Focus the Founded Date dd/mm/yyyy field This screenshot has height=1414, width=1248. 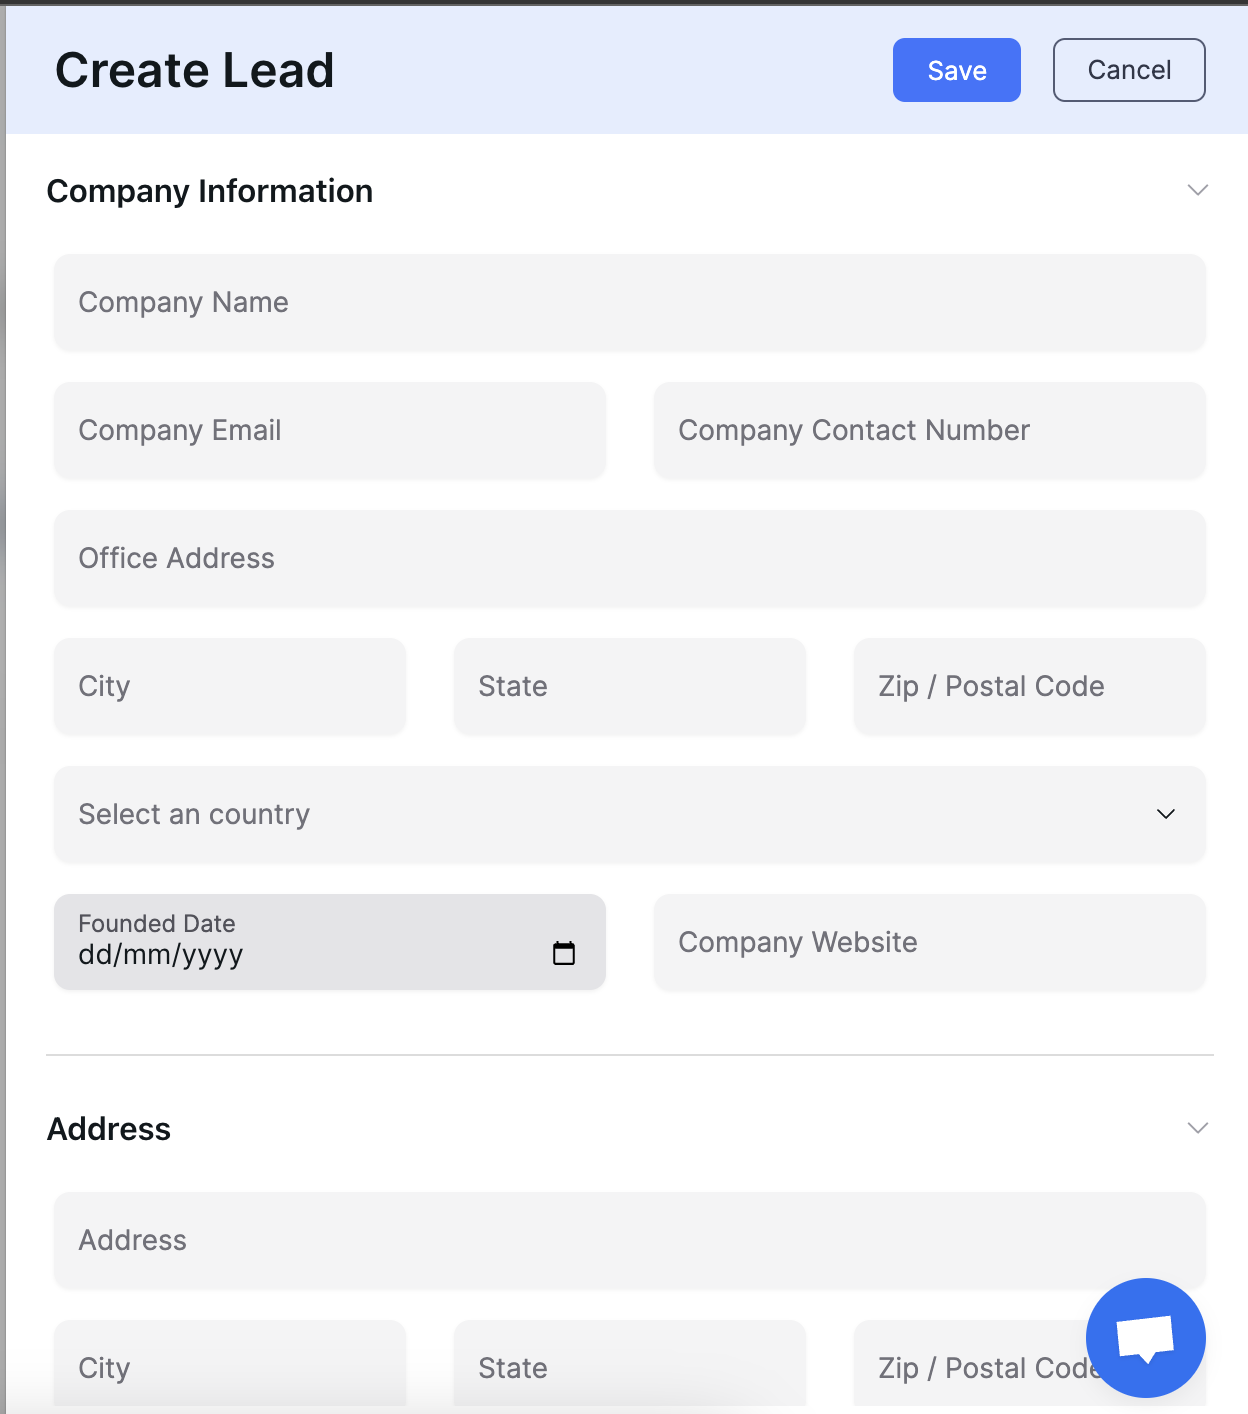pyautogui.click(x=330, y=942)
